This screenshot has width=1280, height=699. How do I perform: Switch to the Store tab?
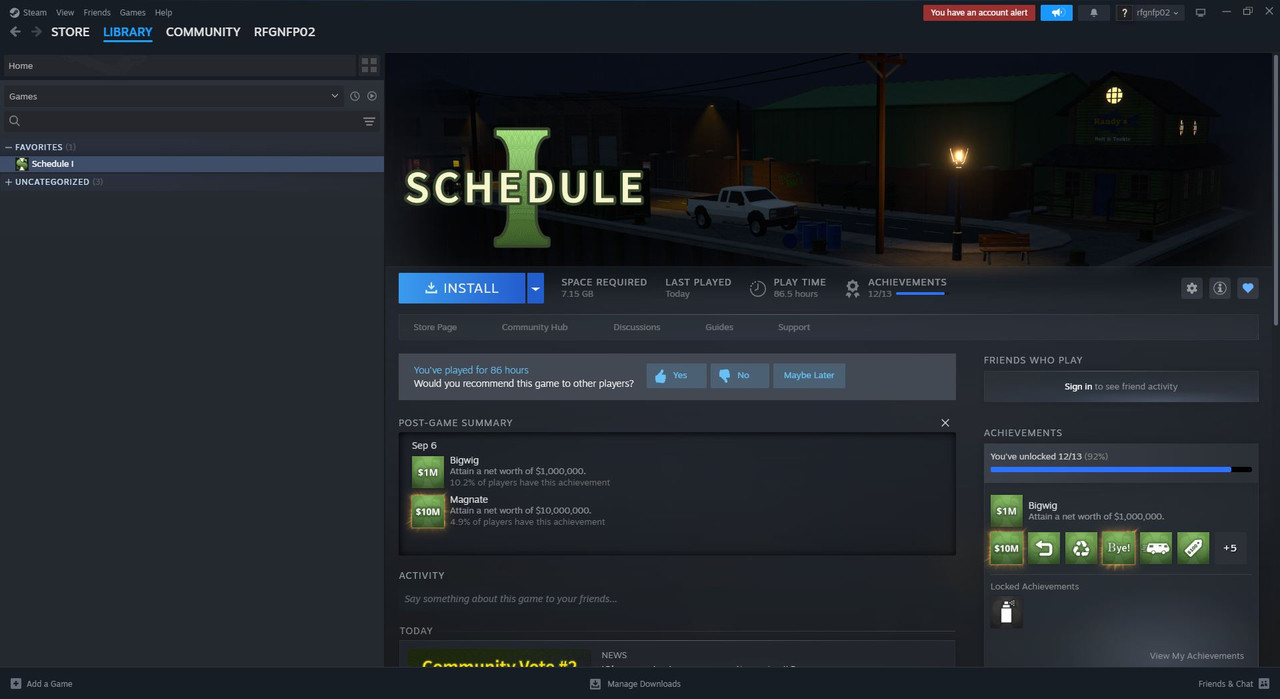(x=70, y=32)
